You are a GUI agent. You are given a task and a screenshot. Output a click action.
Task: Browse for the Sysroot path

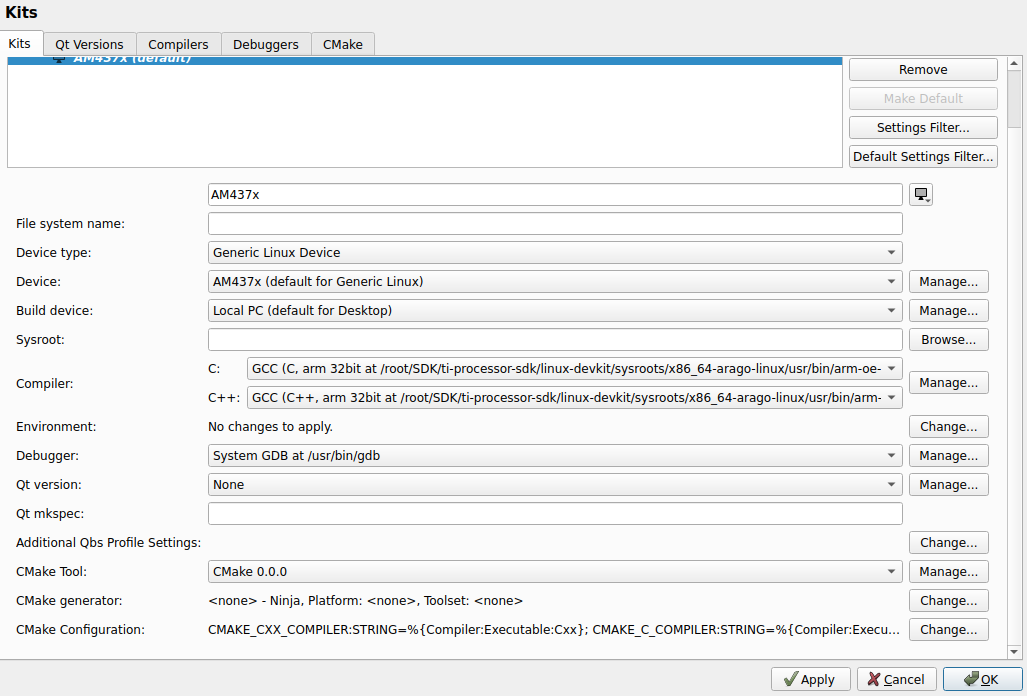[x=948, y=340]
